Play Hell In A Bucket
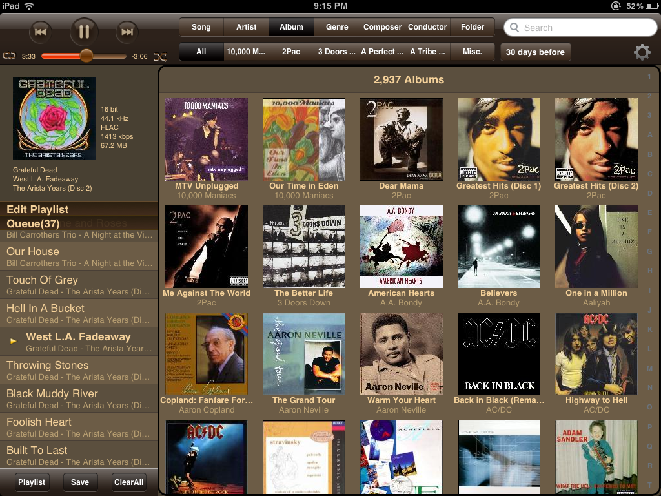The height and width of the screenshot is (496, 661). pyautogui.click(x=79, y=314)
